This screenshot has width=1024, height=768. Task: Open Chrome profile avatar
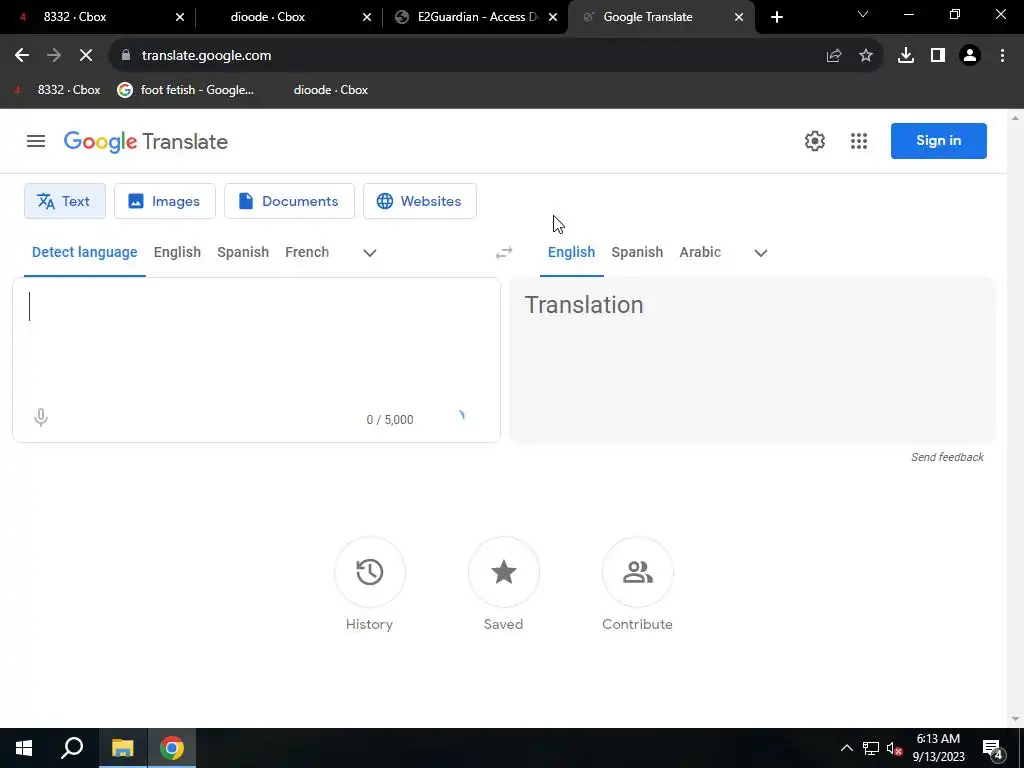970,56
